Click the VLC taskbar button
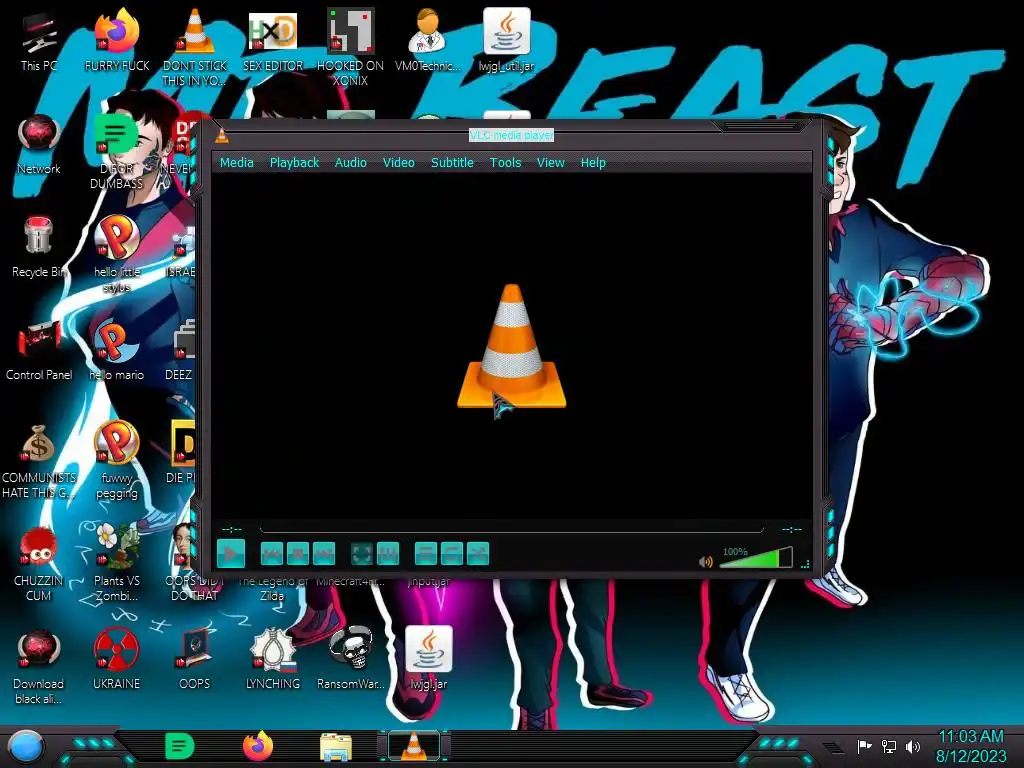Image resolution: width=1024 pixels, height=768 pixels. [x=413, y=746]
